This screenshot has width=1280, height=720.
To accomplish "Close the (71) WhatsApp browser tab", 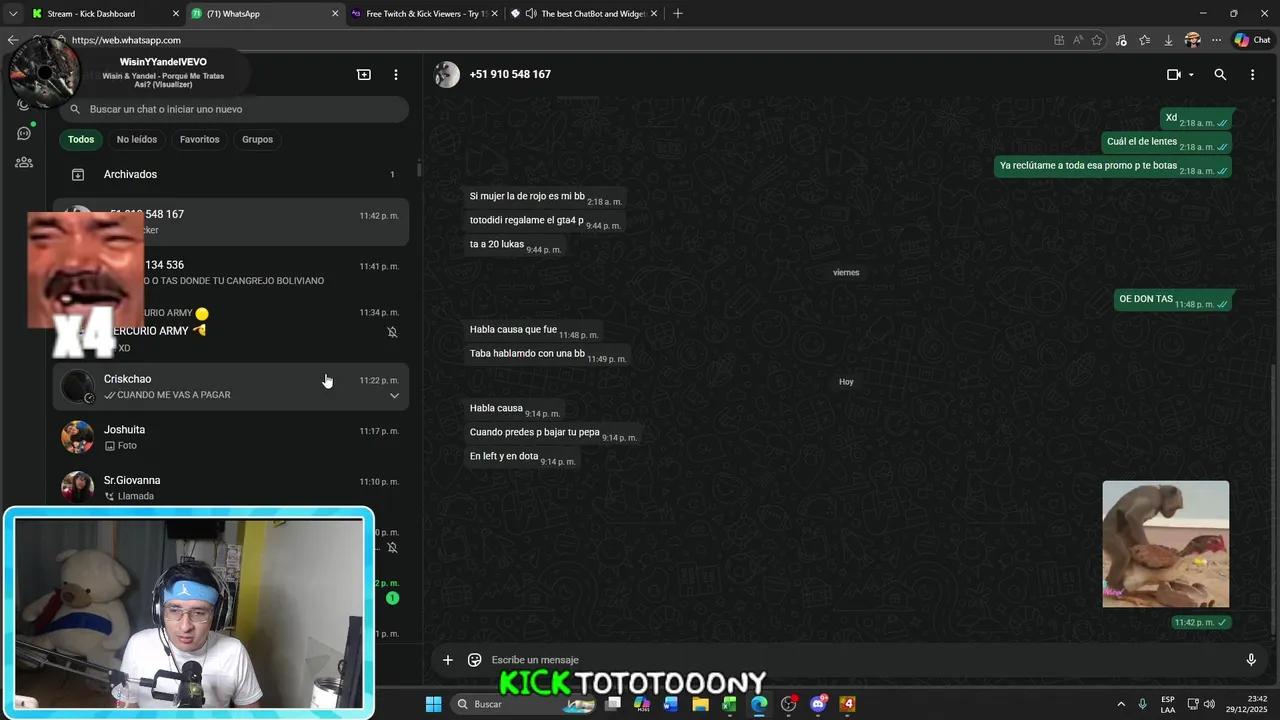I will (x=335, y=14).
